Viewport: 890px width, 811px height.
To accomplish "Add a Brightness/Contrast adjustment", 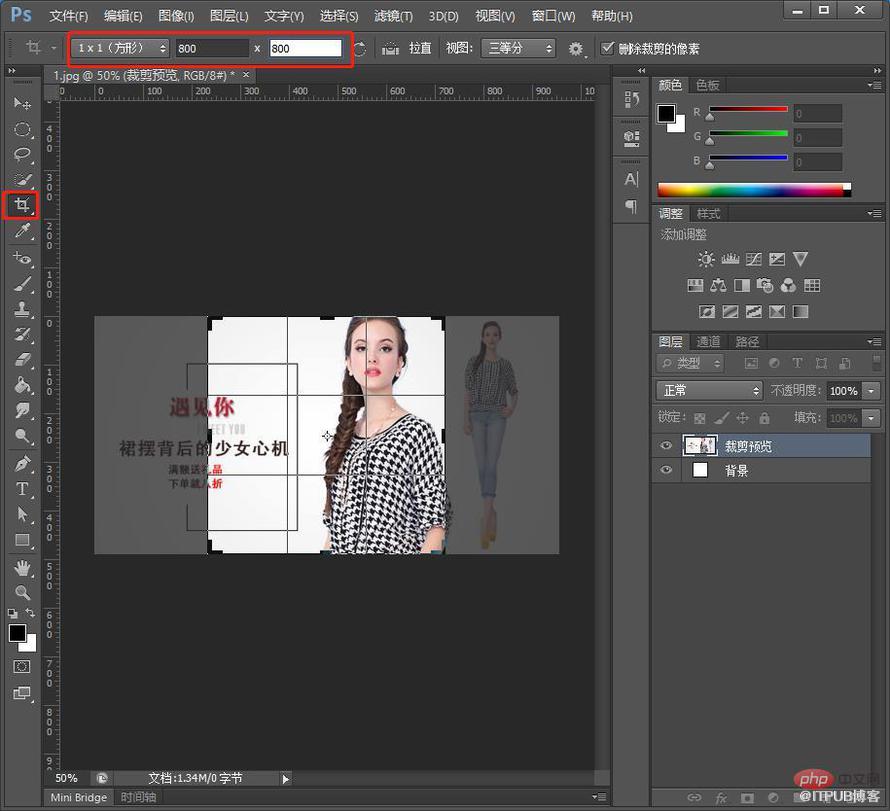I will 706,259.
